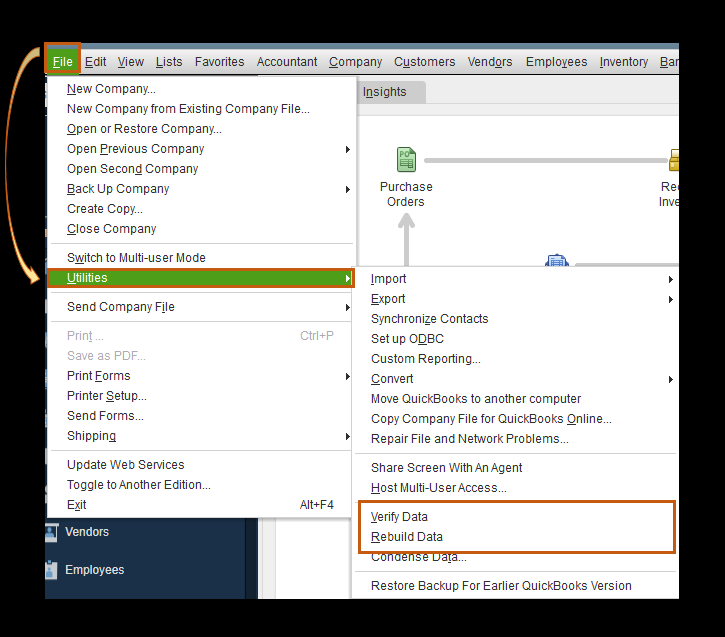The width and height of the screenshot is (725, 637).
Task: Open the File menu
Action: pos(62,61)
